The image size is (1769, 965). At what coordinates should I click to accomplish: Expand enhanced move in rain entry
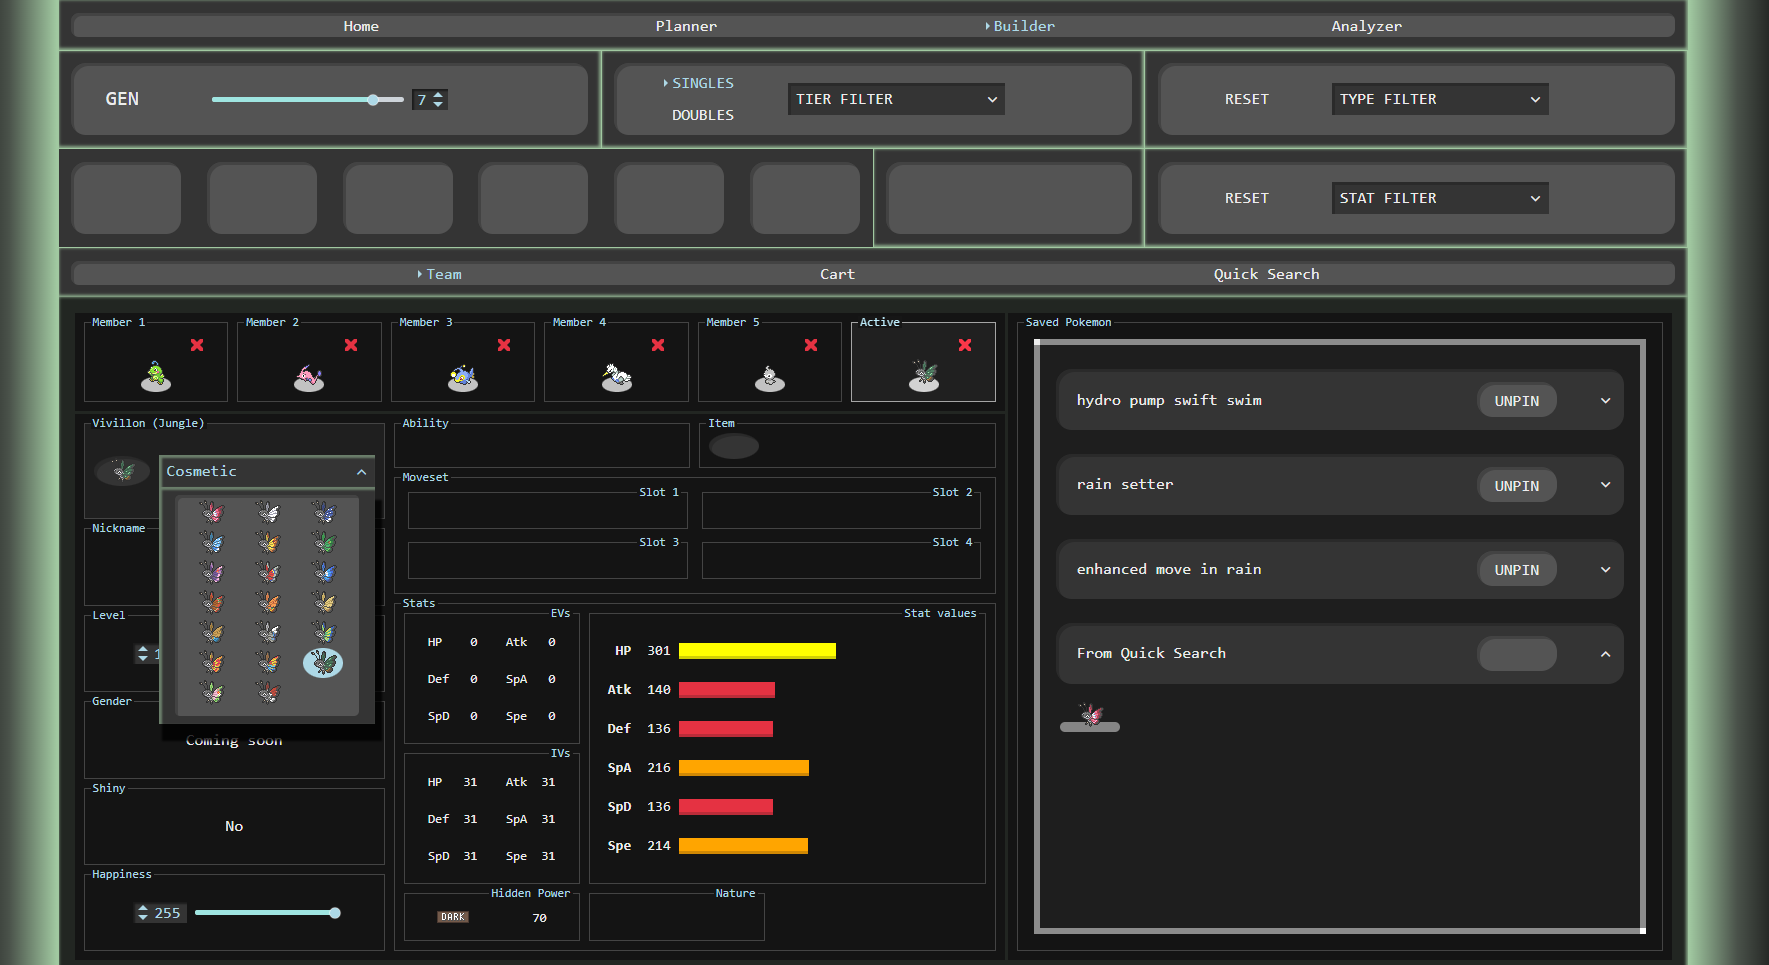click(1605, 570)
